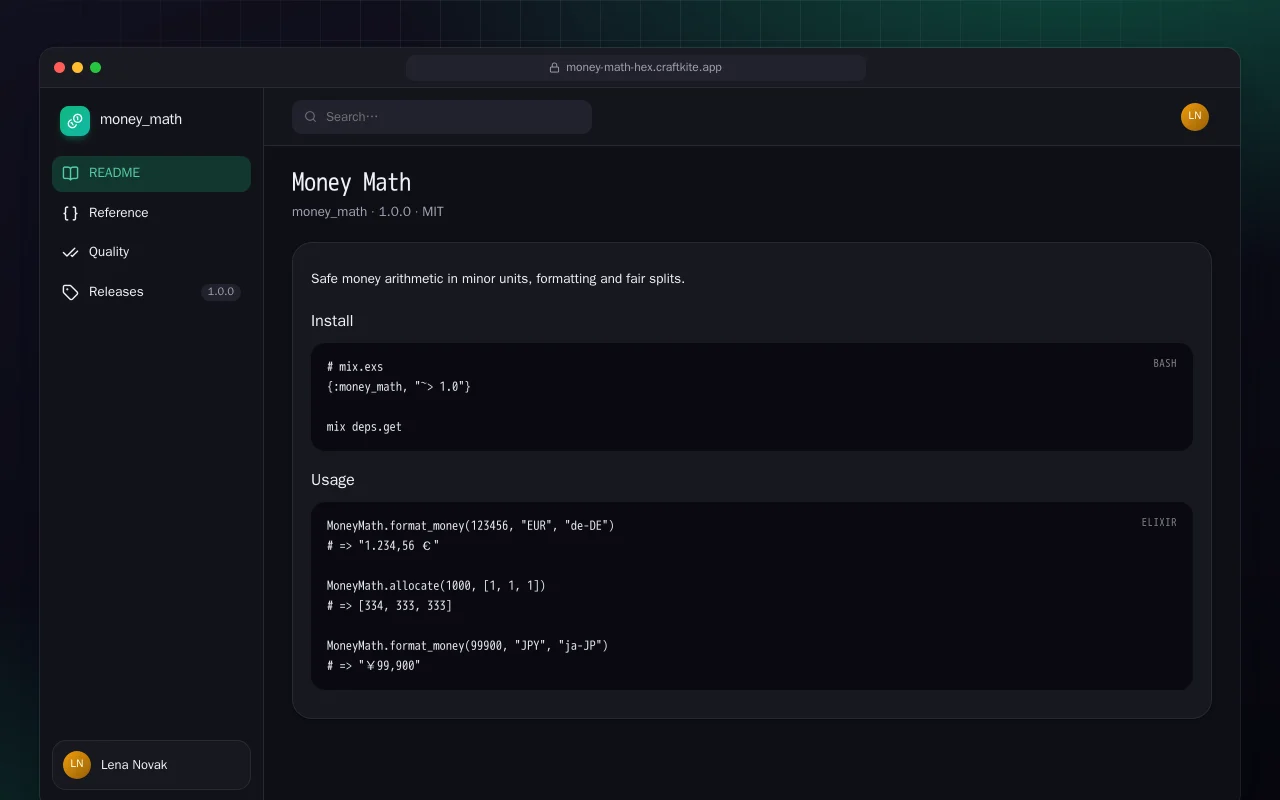Click the Usage heading
The height and width of the screenshot is (800, 1280).
coord(333,480)
